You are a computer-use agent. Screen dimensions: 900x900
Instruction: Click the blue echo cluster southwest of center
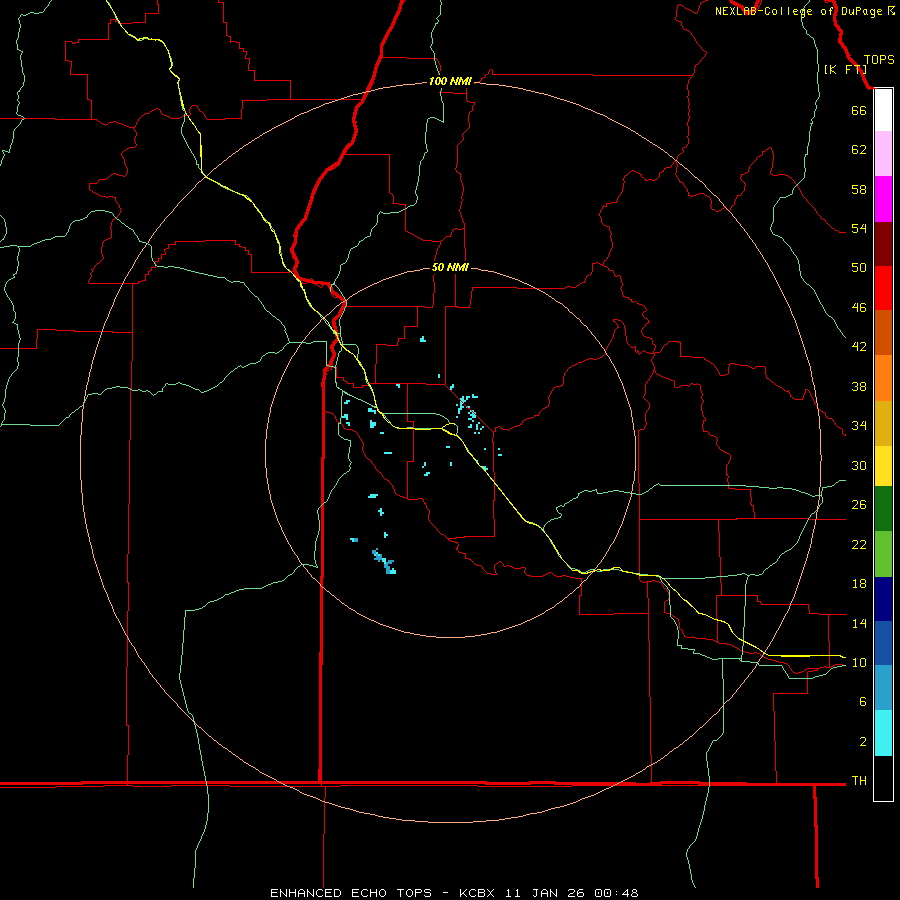click(385, 562)
